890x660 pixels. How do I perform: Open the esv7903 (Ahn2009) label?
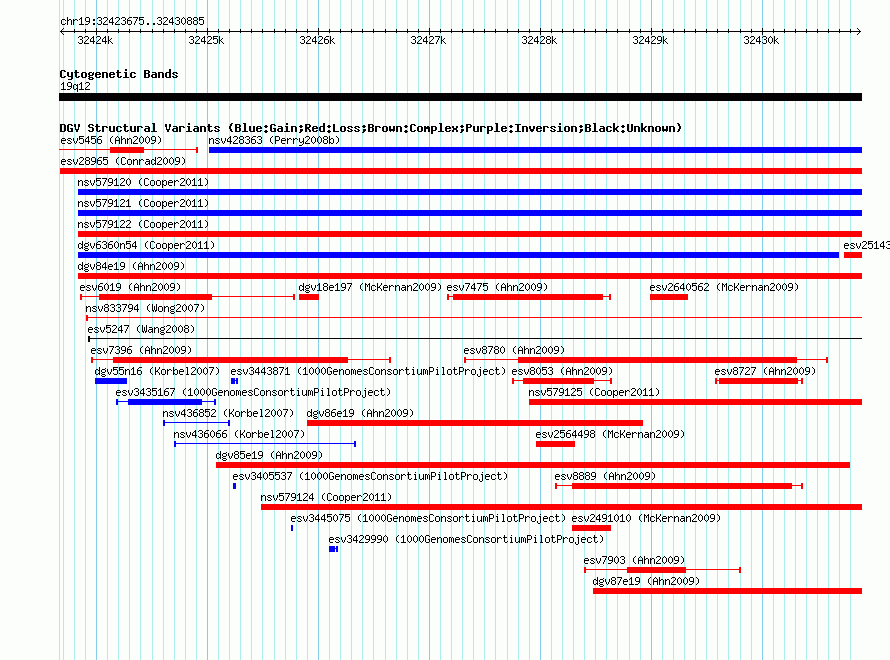(x=635, y=560)
